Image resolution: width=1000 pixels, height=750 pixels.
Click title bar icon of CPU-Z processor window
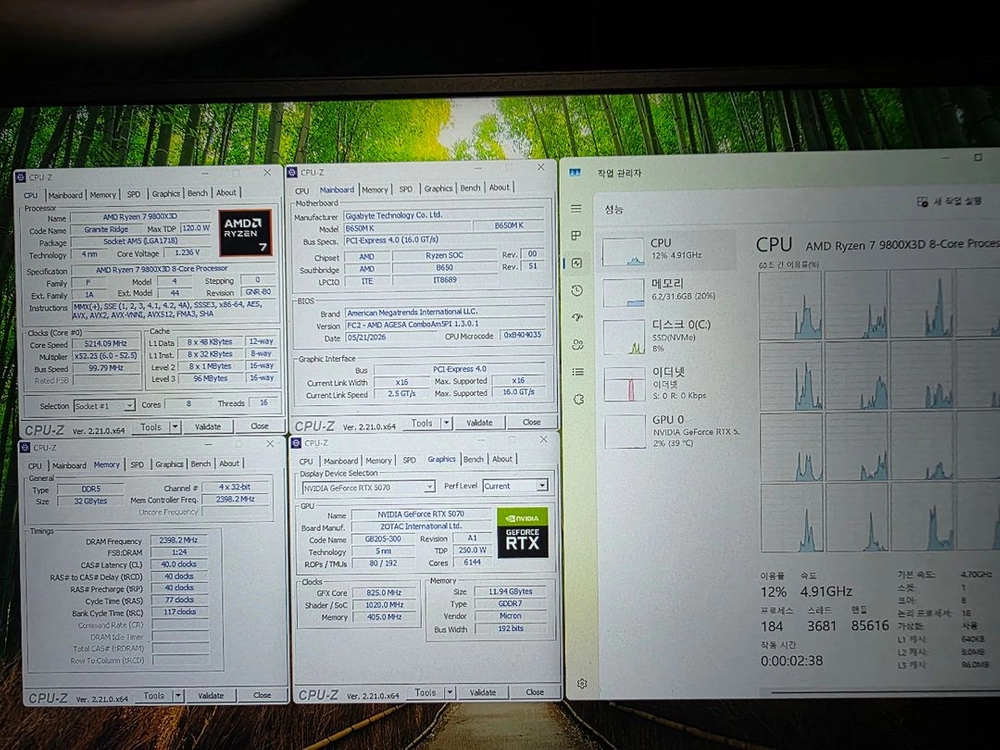click(20, 177)
